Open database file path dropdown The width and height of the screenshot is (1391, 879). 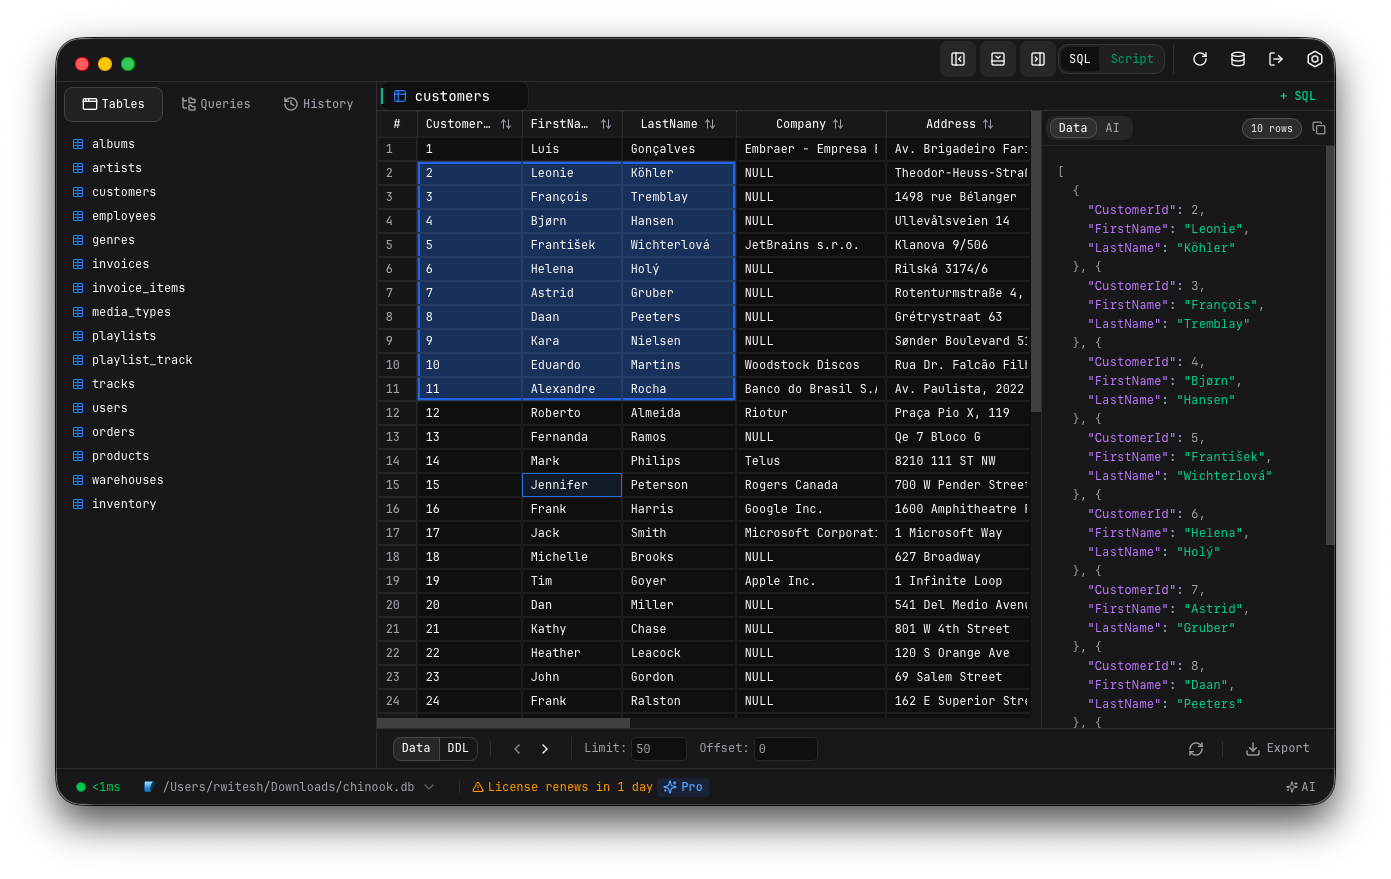point(429,787)
